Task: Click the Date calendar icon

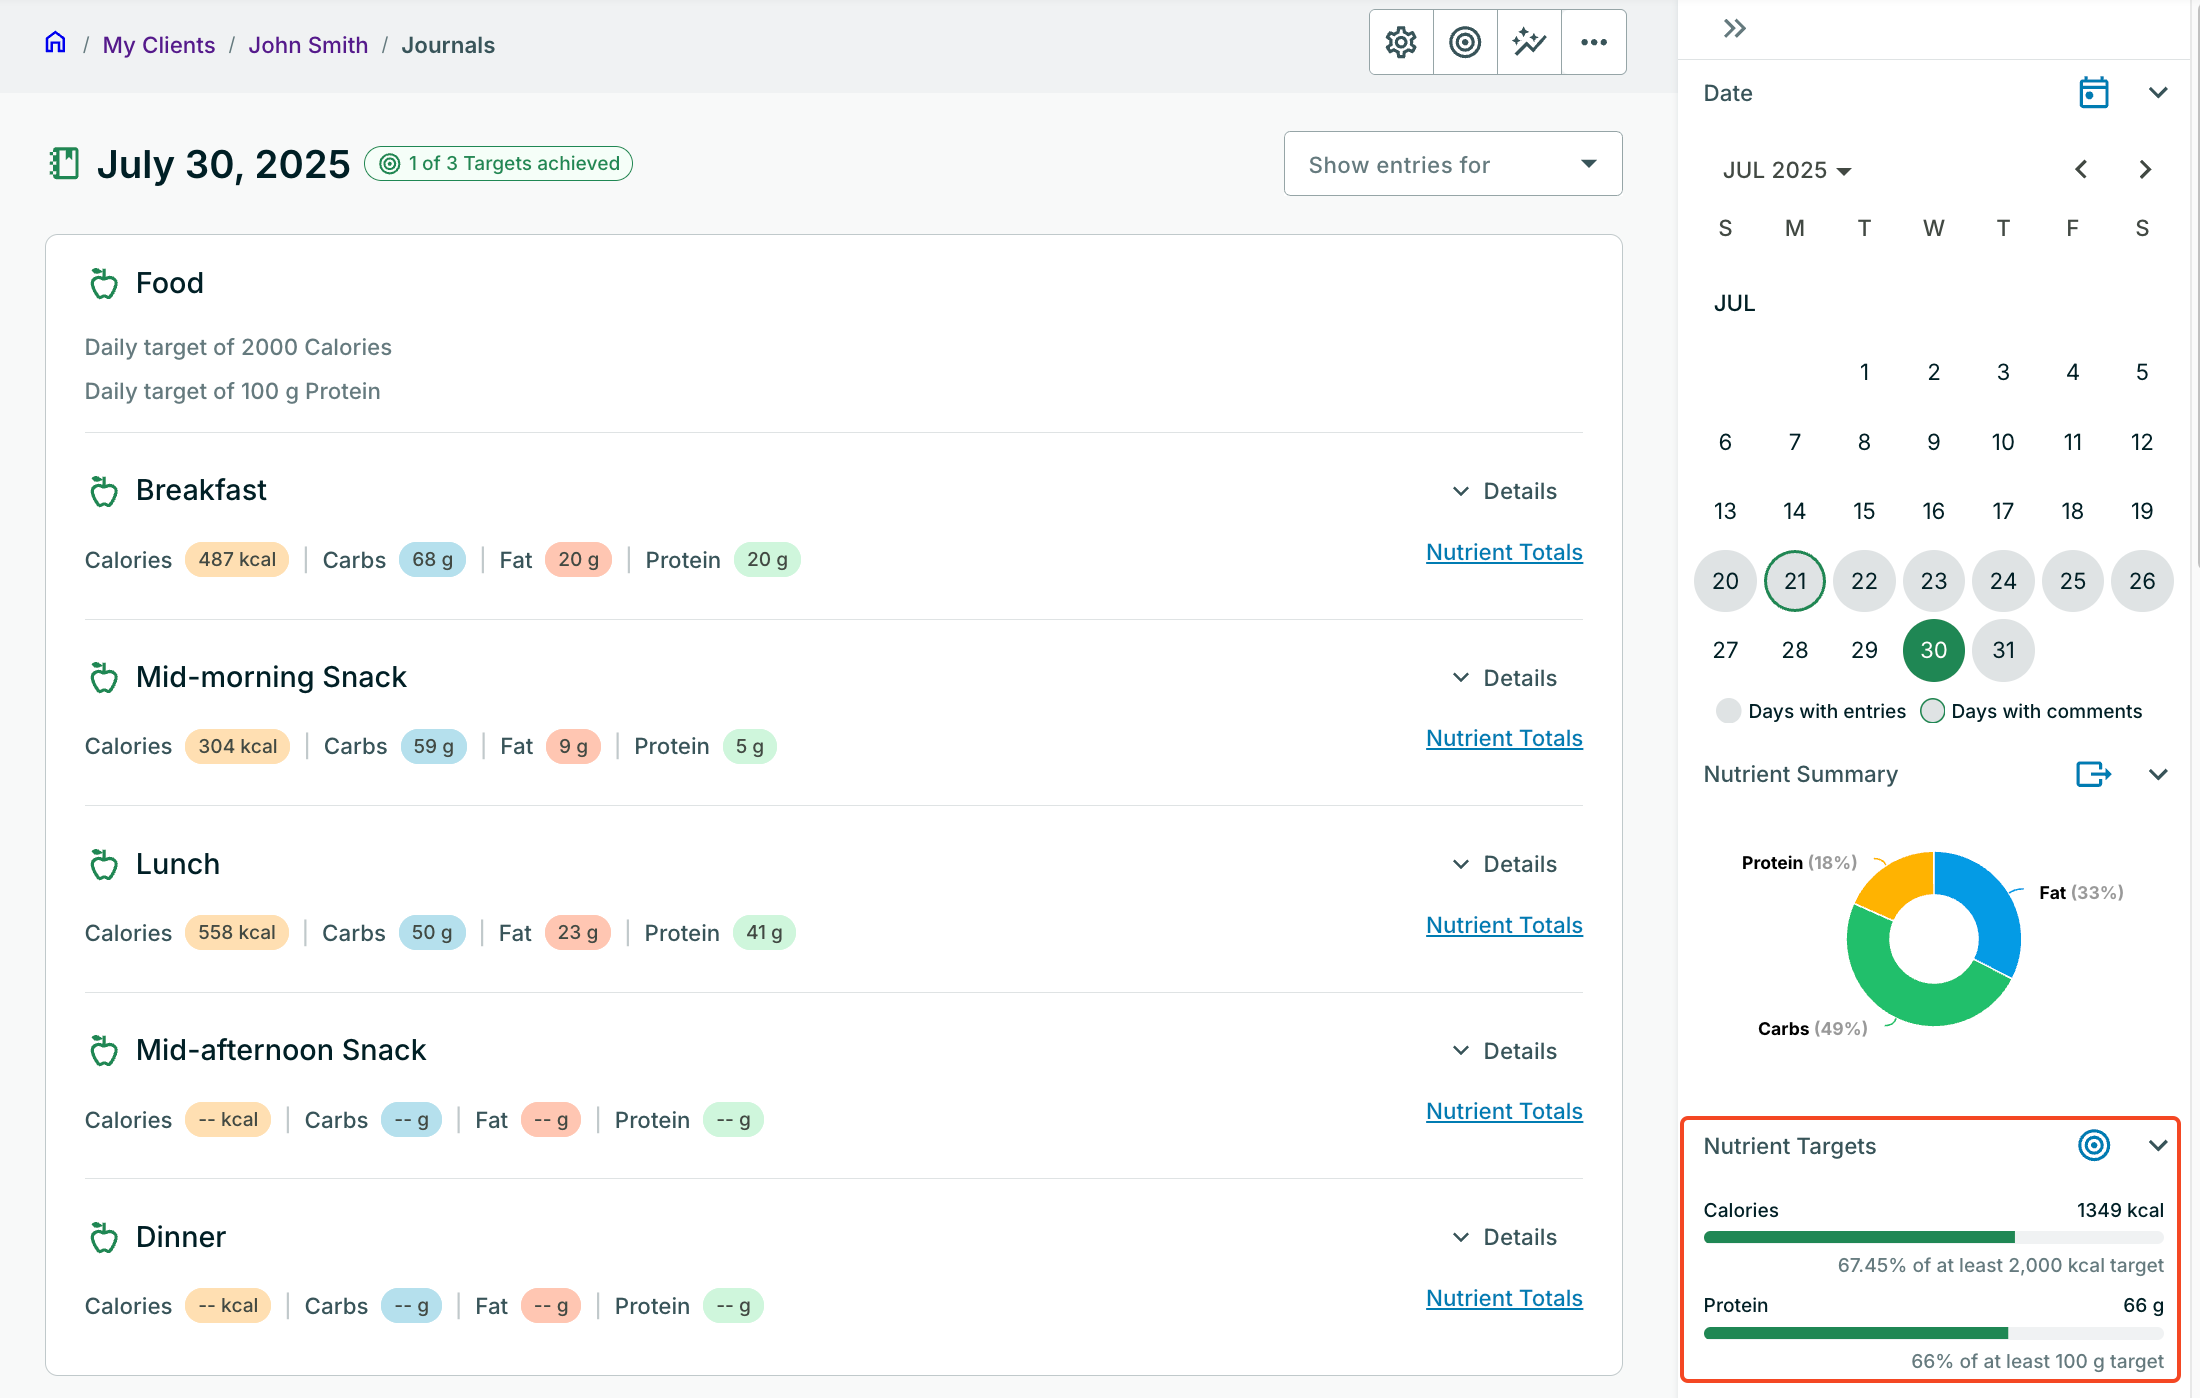Action: [x=2093, y=93]
